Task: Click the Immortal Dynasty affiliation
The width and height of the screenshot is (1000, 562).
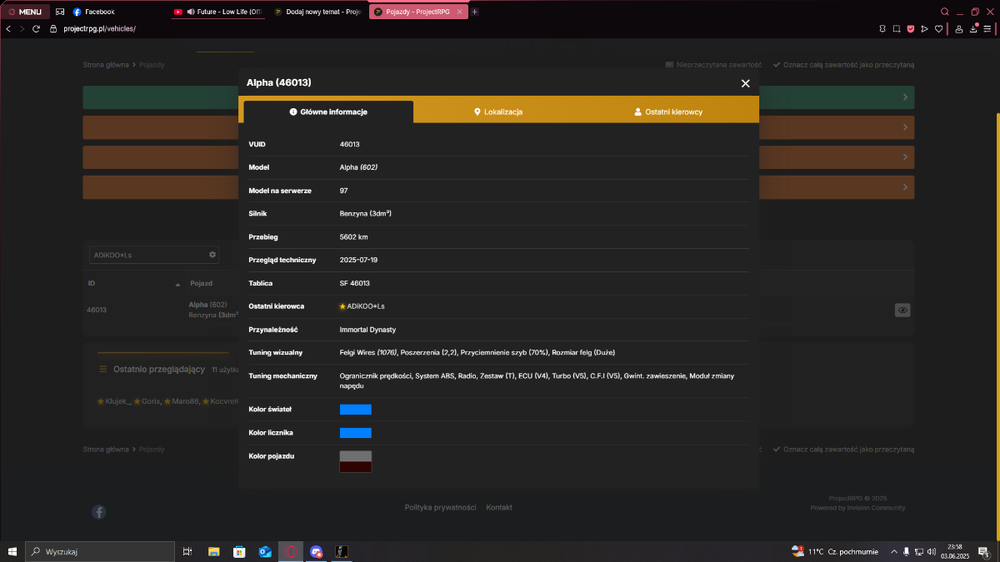Action: tap(367, 330)
